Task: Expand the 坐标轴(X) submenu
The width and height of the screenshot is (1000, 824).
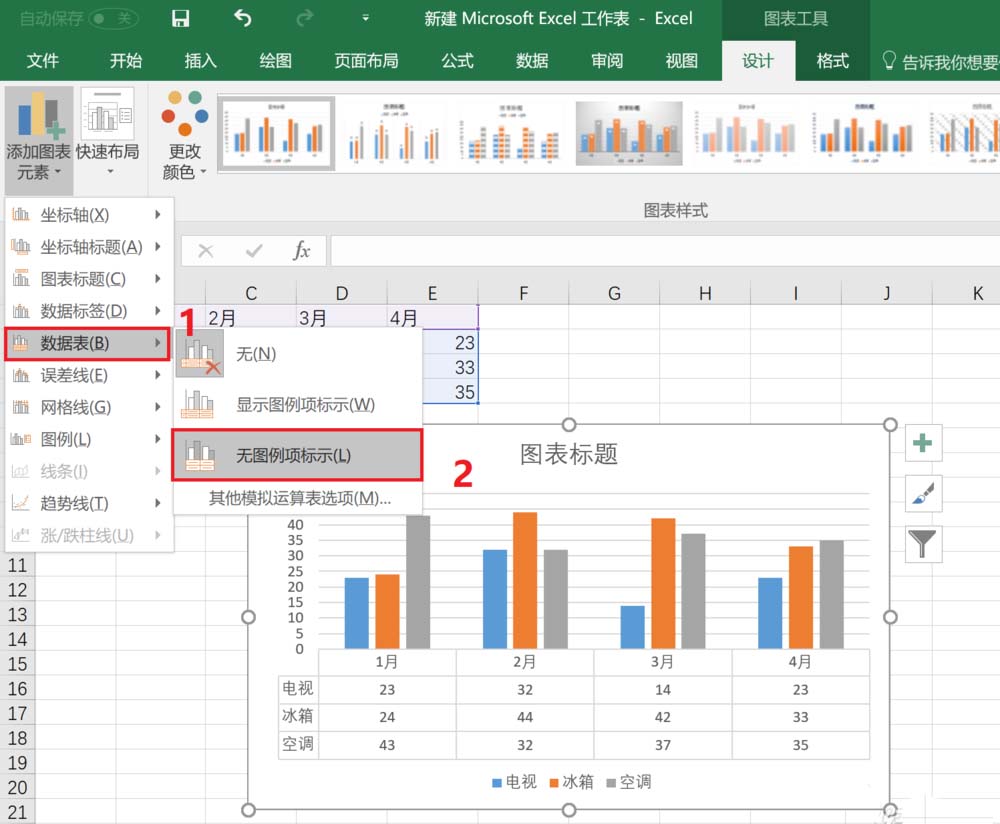Action: click(x=89, y=215)
